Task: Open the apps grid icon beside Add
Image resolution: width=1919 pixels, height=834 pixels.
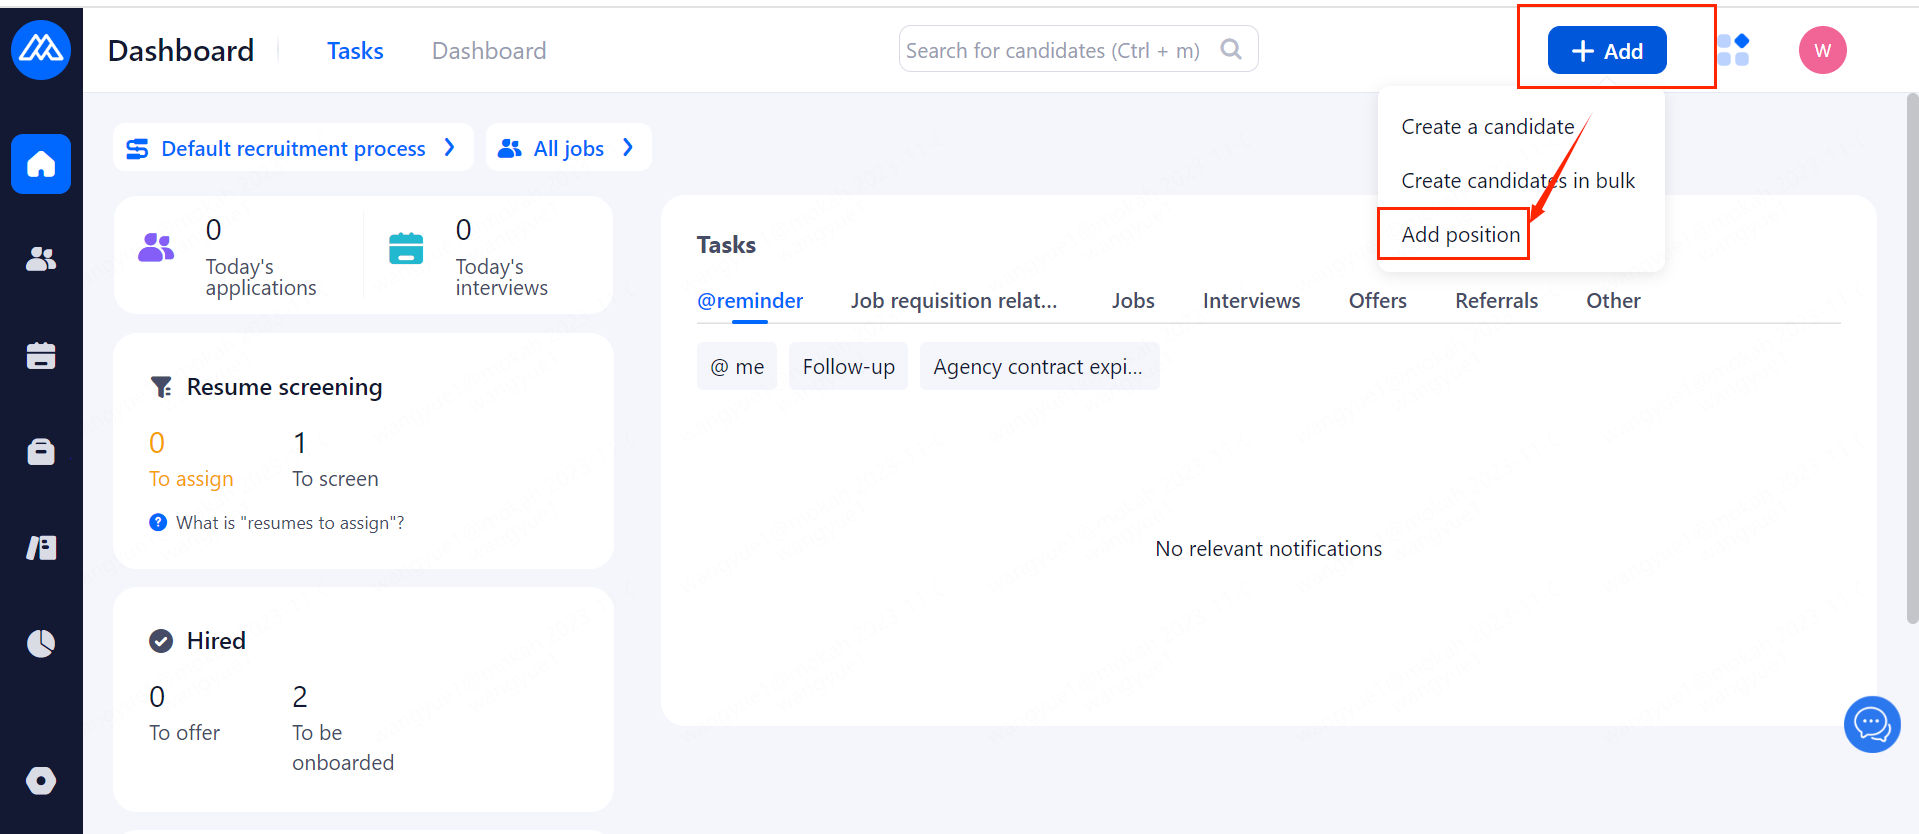Action: pyautogui.click(x=1733, y=50)
